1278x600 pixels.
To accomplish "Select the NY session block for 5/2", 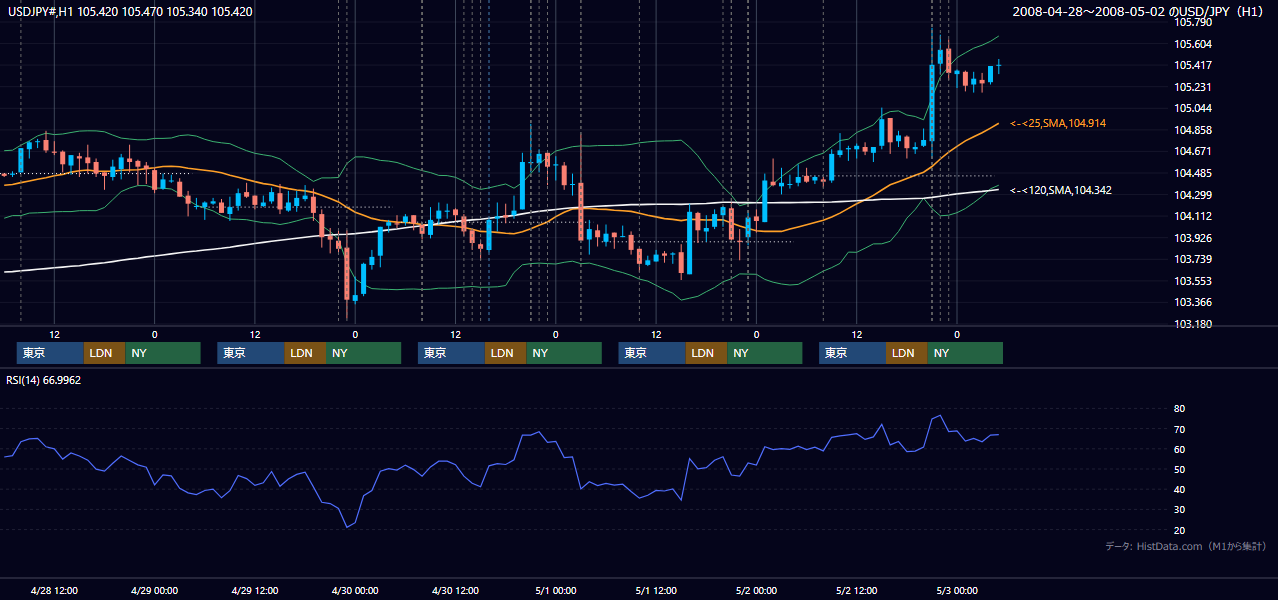I will (x=964, y=353).
